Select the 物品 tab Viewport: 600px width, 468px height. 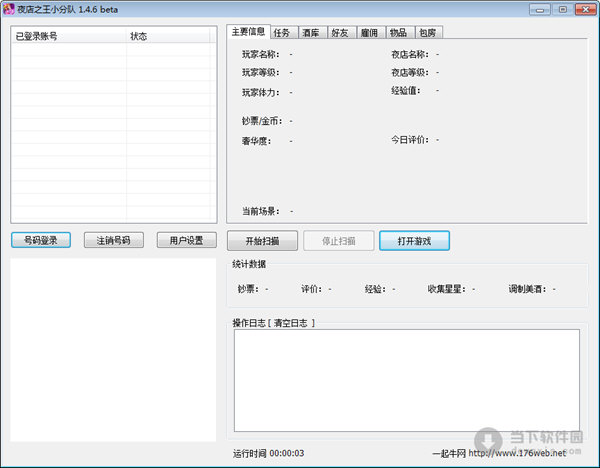pyautogui.click(x=398, y=33)
